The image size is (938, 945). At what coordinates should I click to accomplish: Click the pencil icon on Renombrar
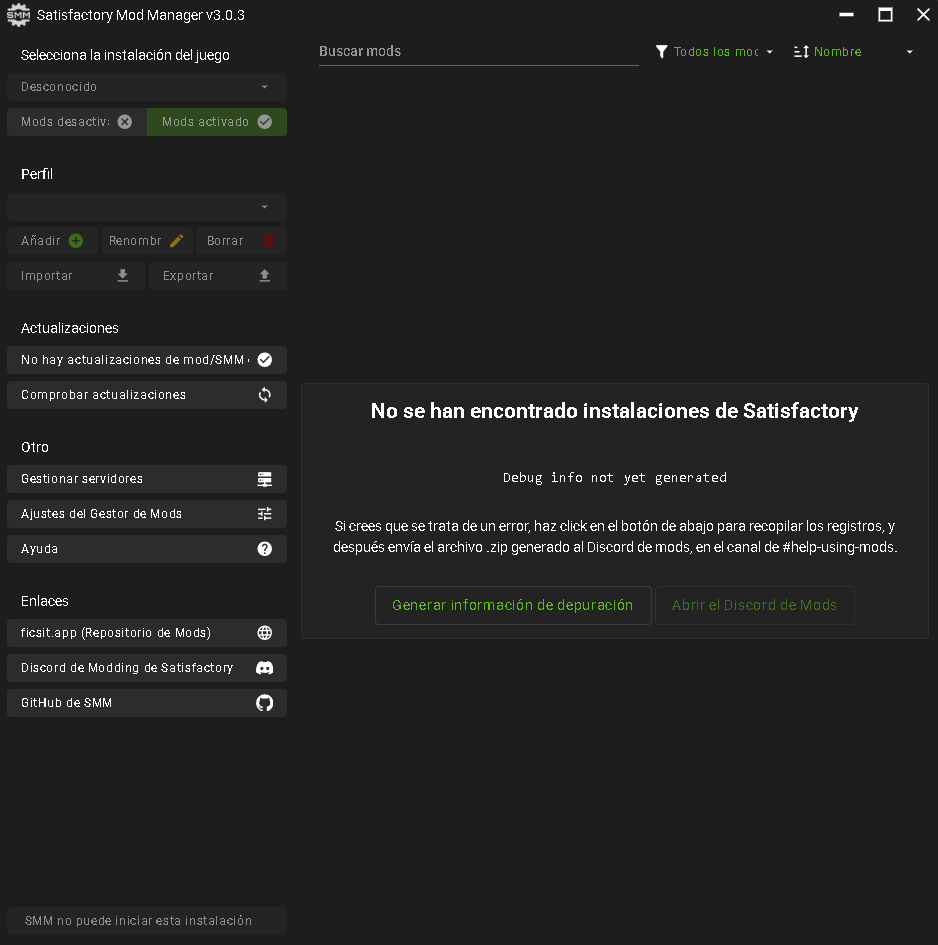(x=177, y=241)
